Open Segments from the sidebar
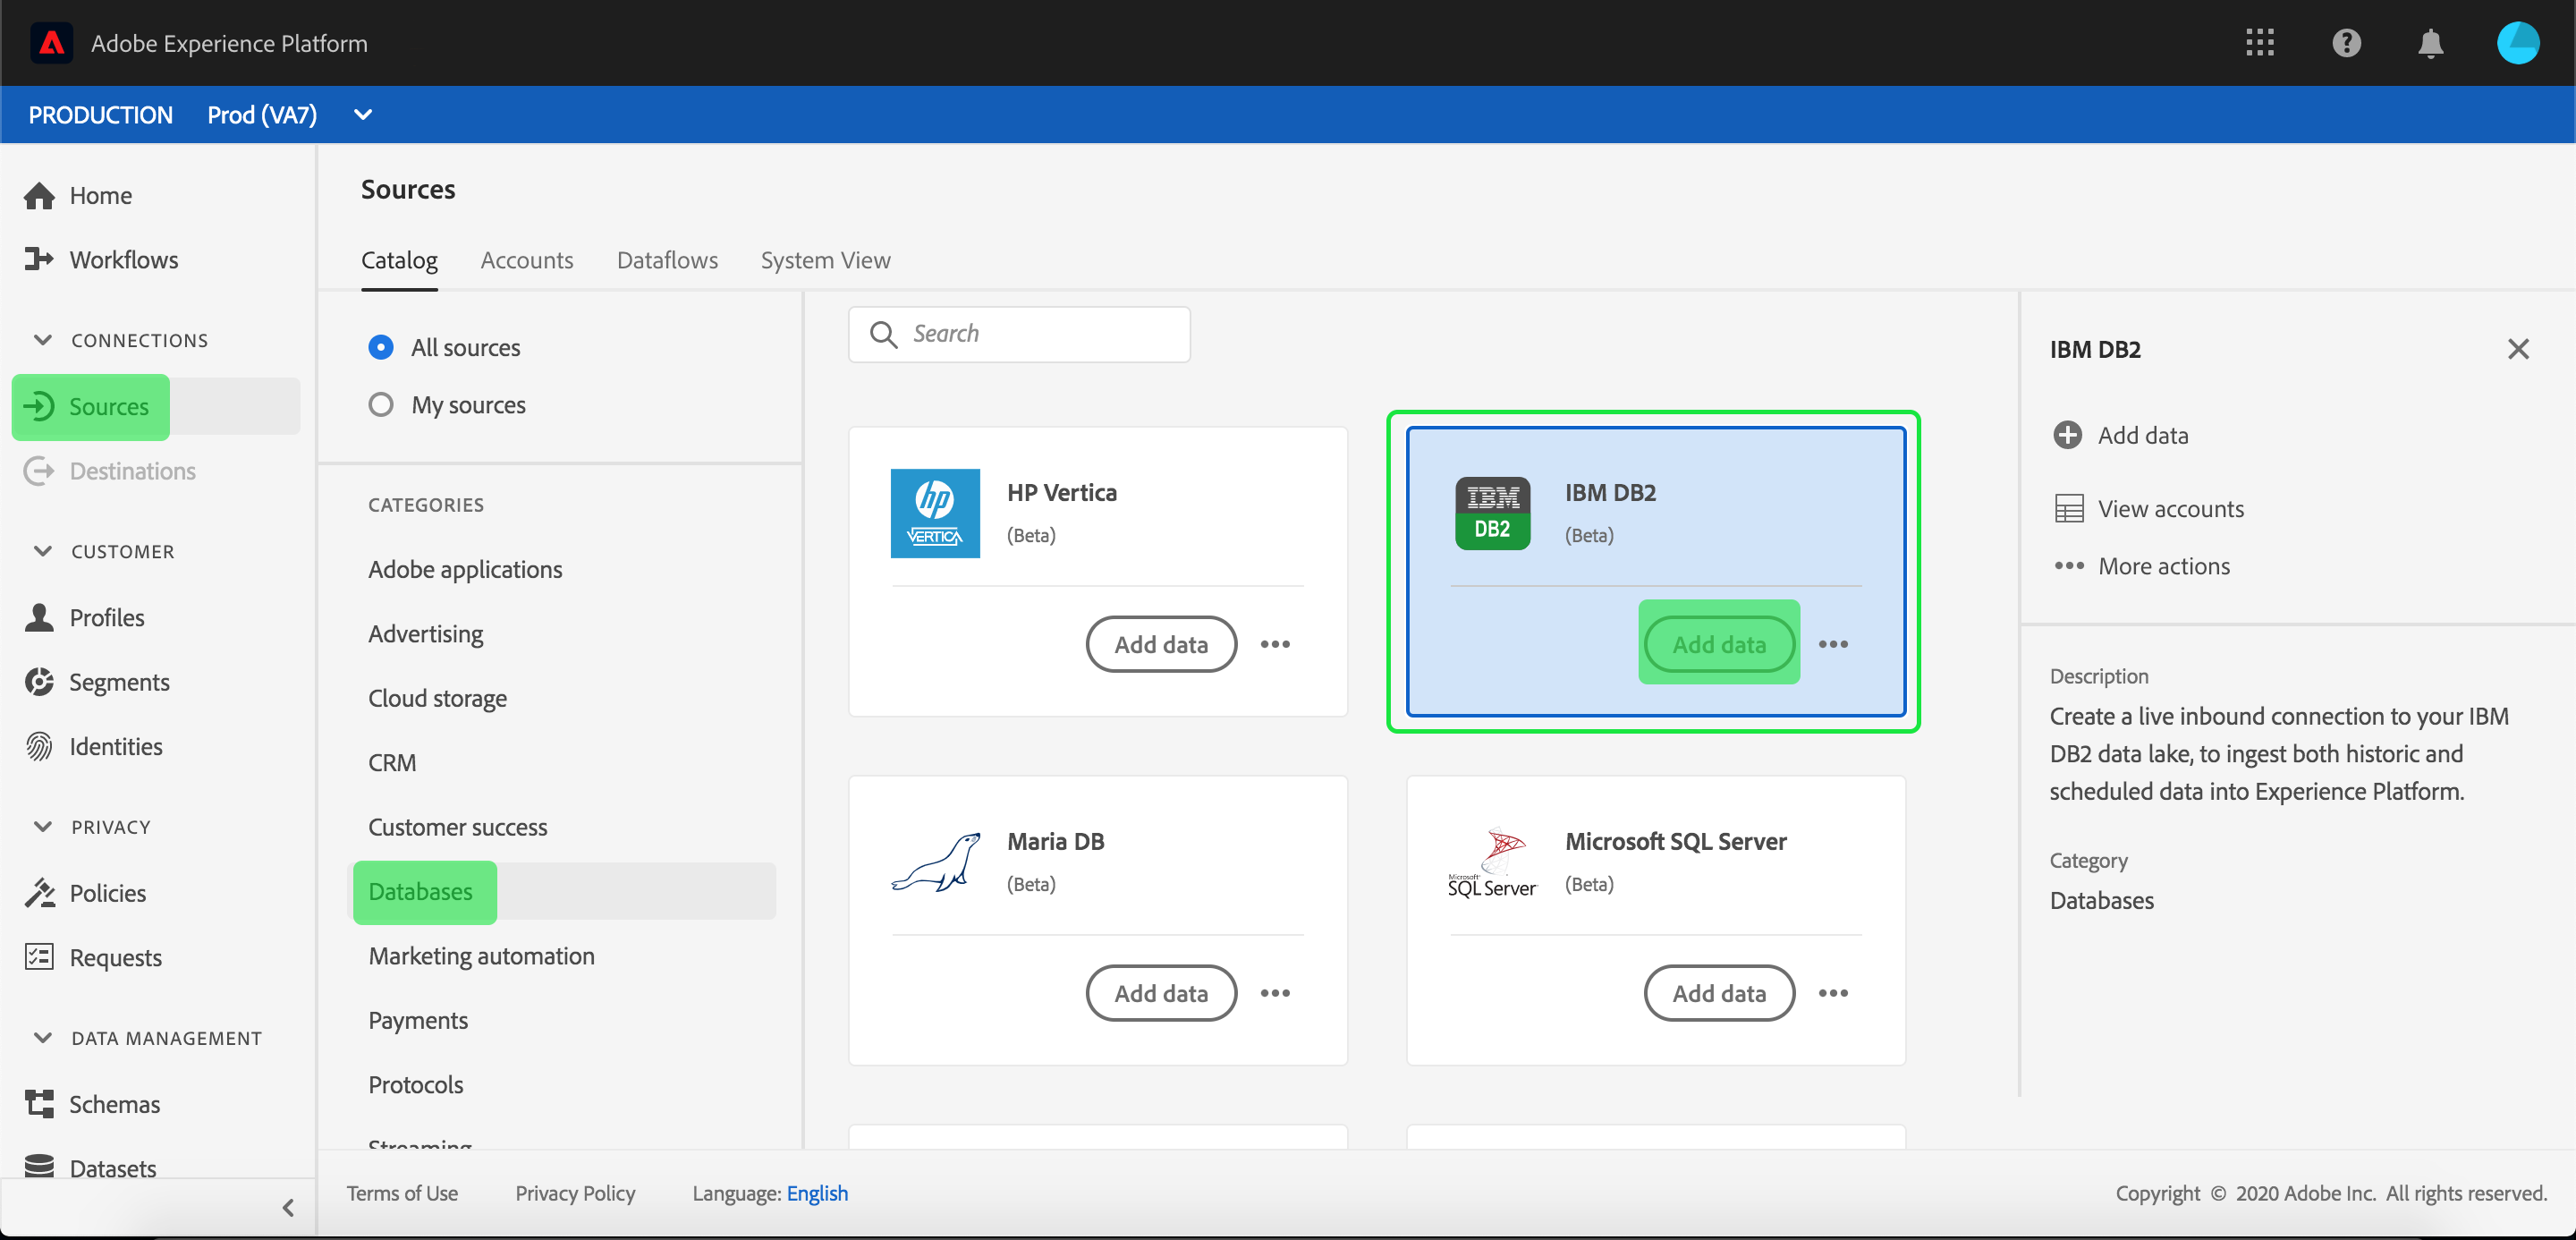Screen dimensions: 2576x1240 118,682
